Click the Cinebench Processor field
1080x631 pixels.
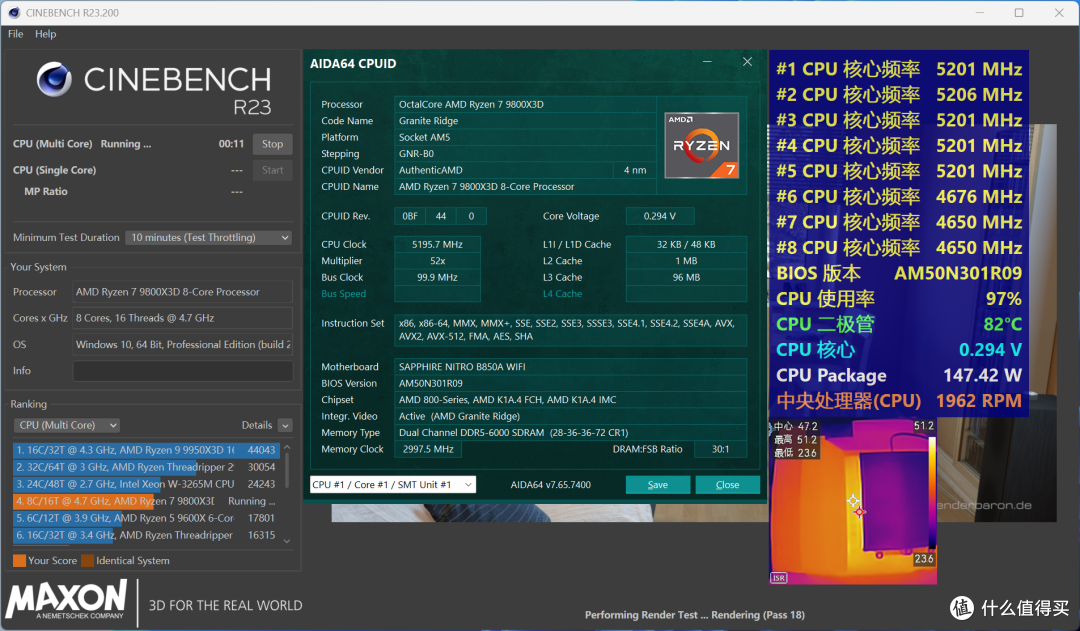(x=183, y=292)
